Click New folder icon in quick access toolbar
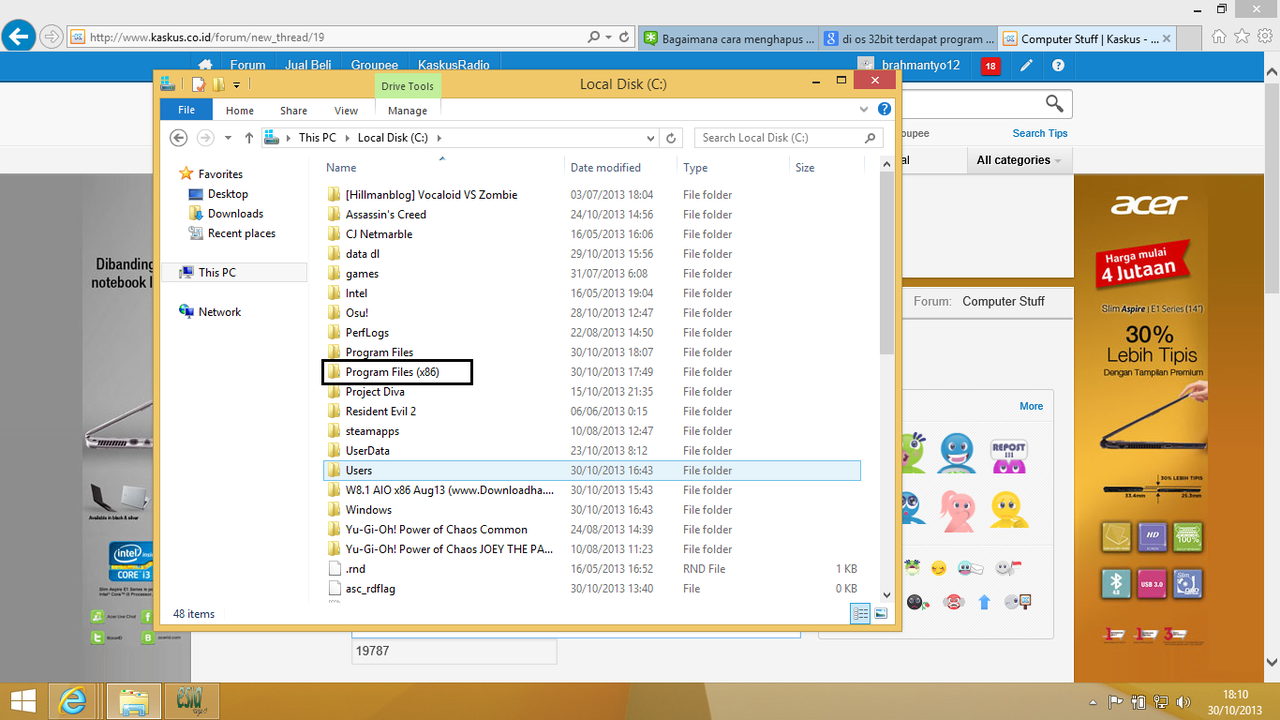1280x720 pixels. click(x=218, y=85)
